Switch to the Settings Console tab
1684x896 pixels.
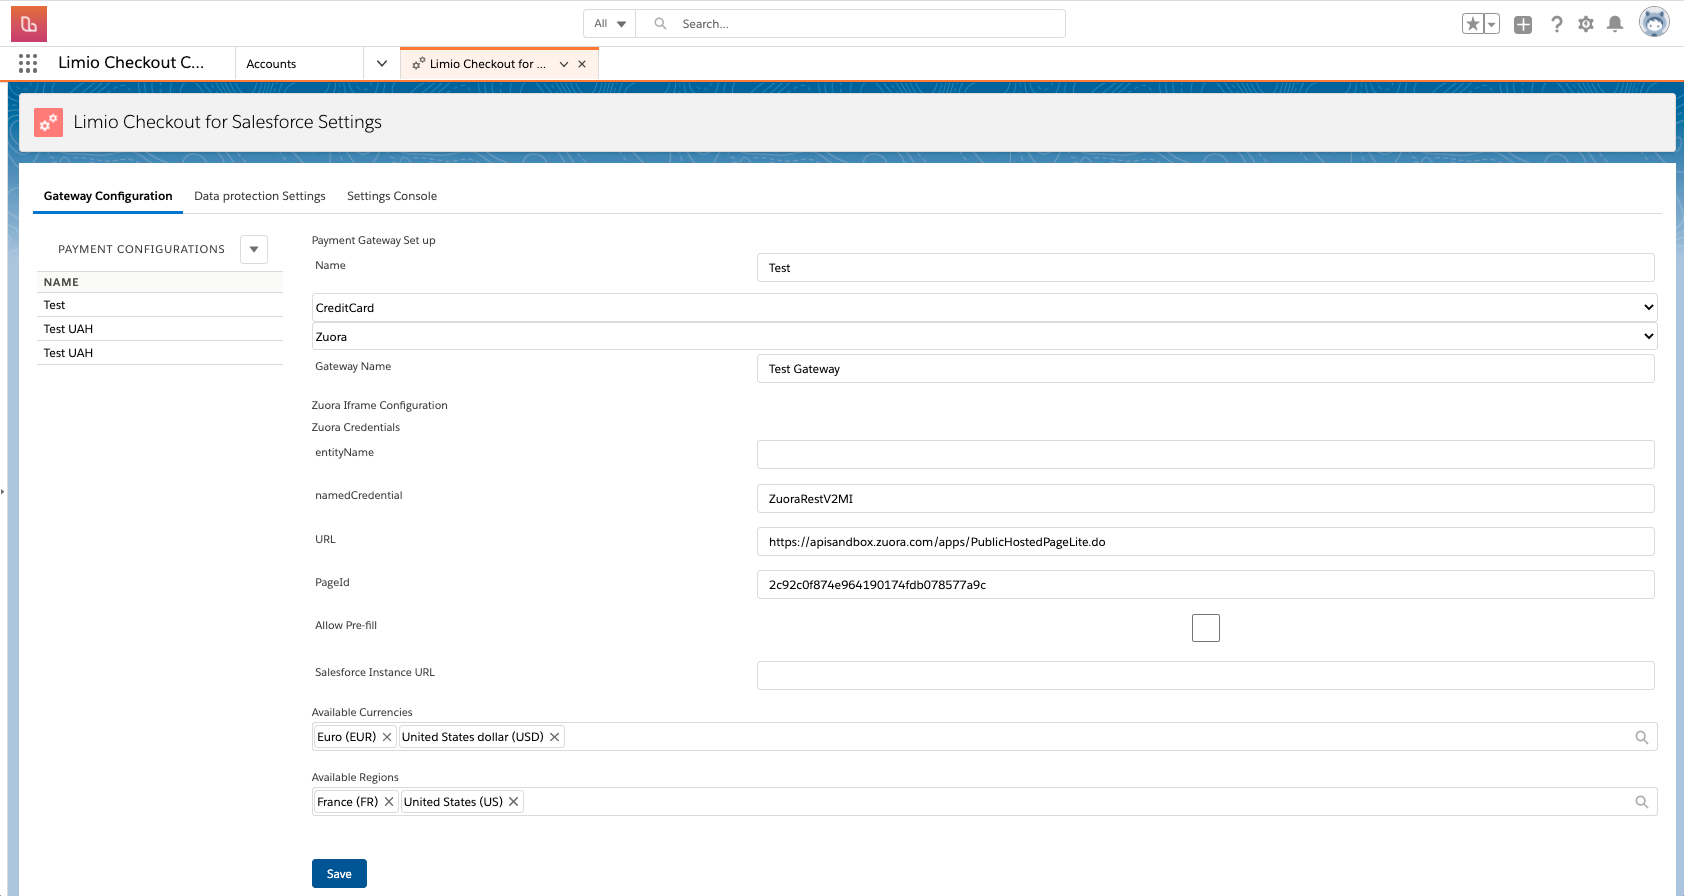tap(392, 196)
